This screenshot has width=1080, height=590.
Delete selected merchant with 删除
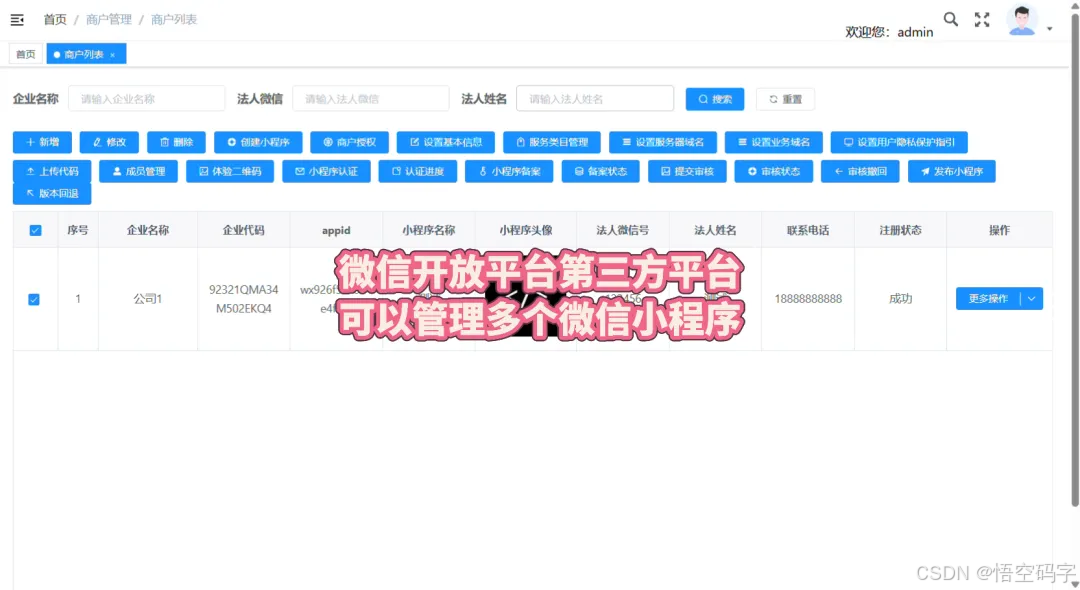pyautogui.click(x=176, y=142)
